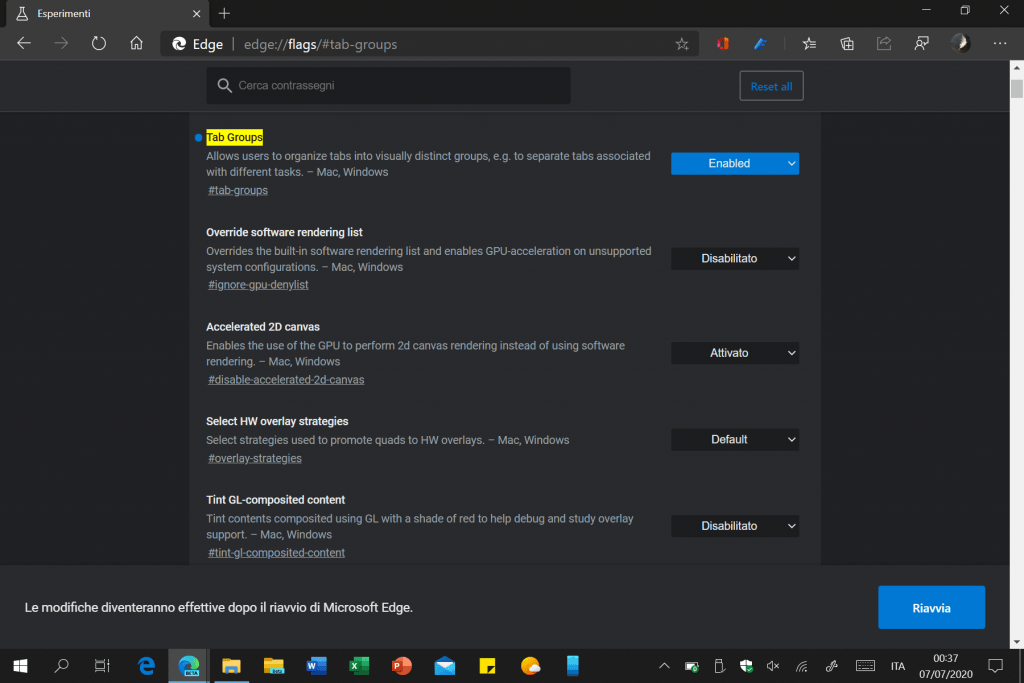Open the Collections icon in toolbar
1024x683 pixels.
[x=847, y=44]
